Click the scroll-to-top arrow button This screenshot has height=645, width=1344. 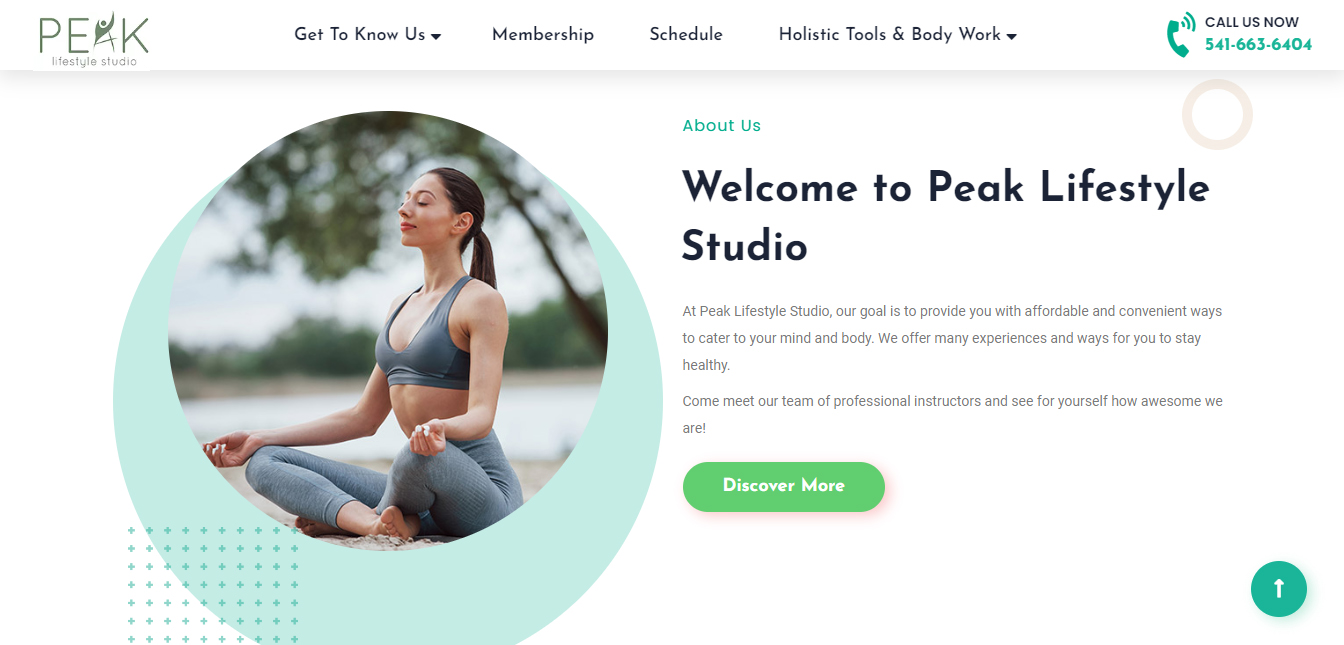tap(1279, 589)
